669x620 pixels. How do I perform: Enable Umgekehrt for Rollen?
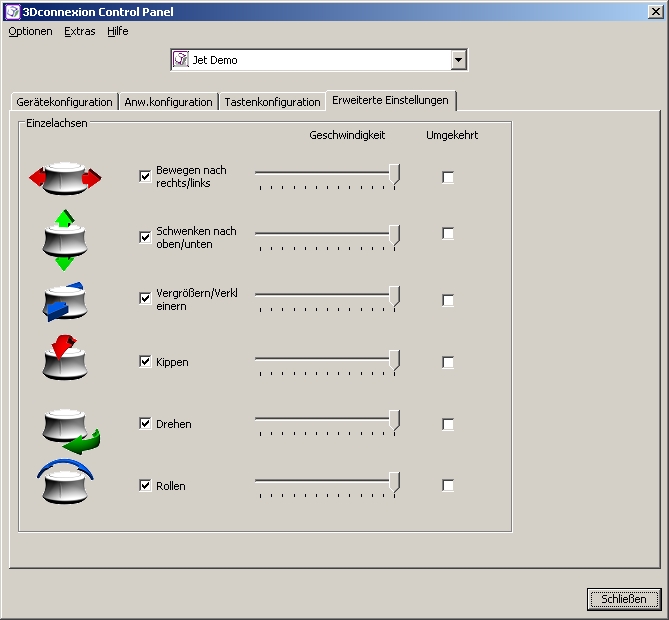pos(448,485)
